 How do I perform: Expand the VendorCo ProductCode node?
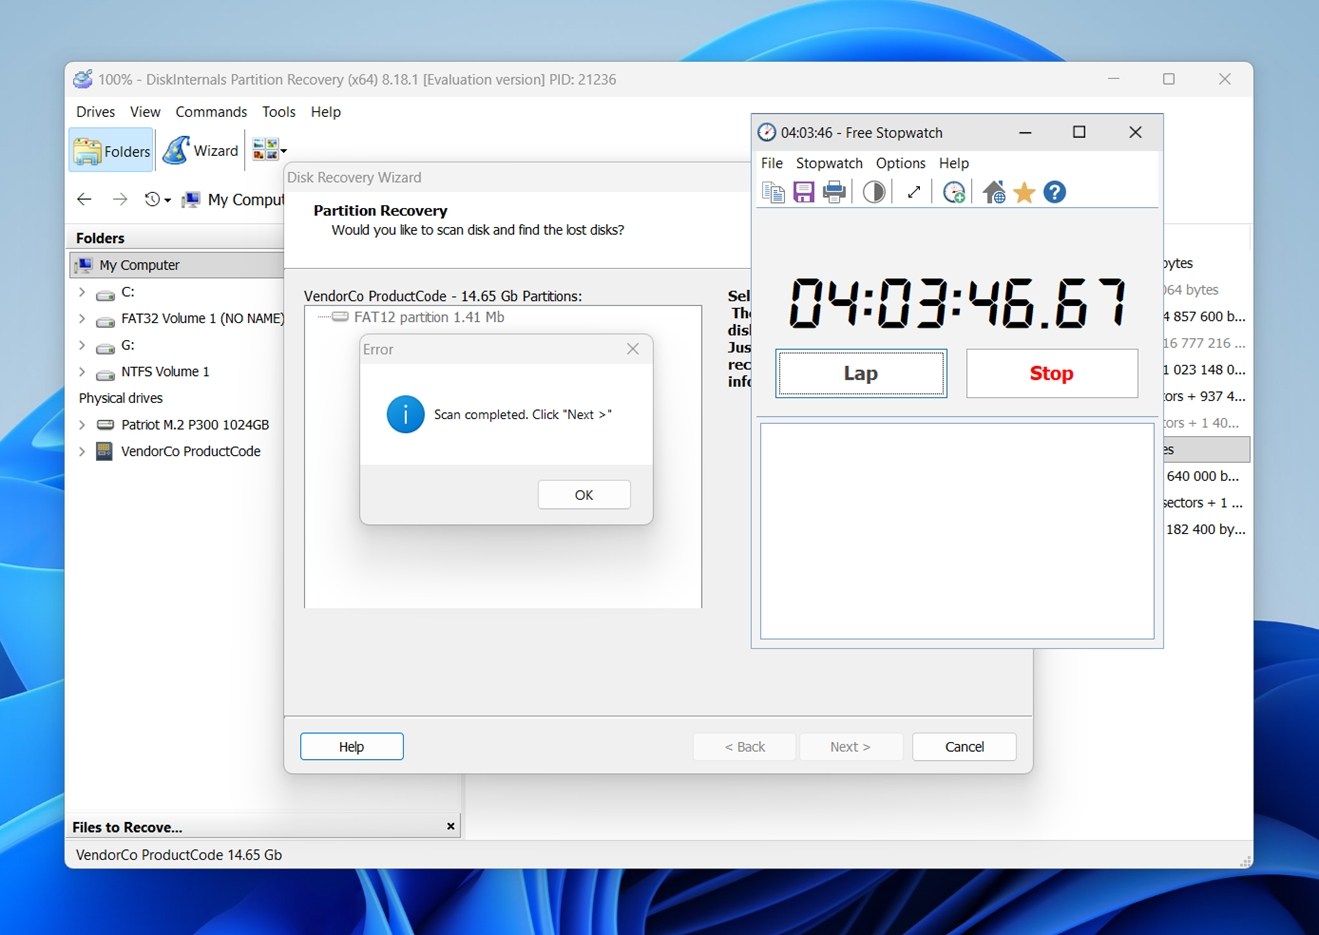[x=82, y=452]
